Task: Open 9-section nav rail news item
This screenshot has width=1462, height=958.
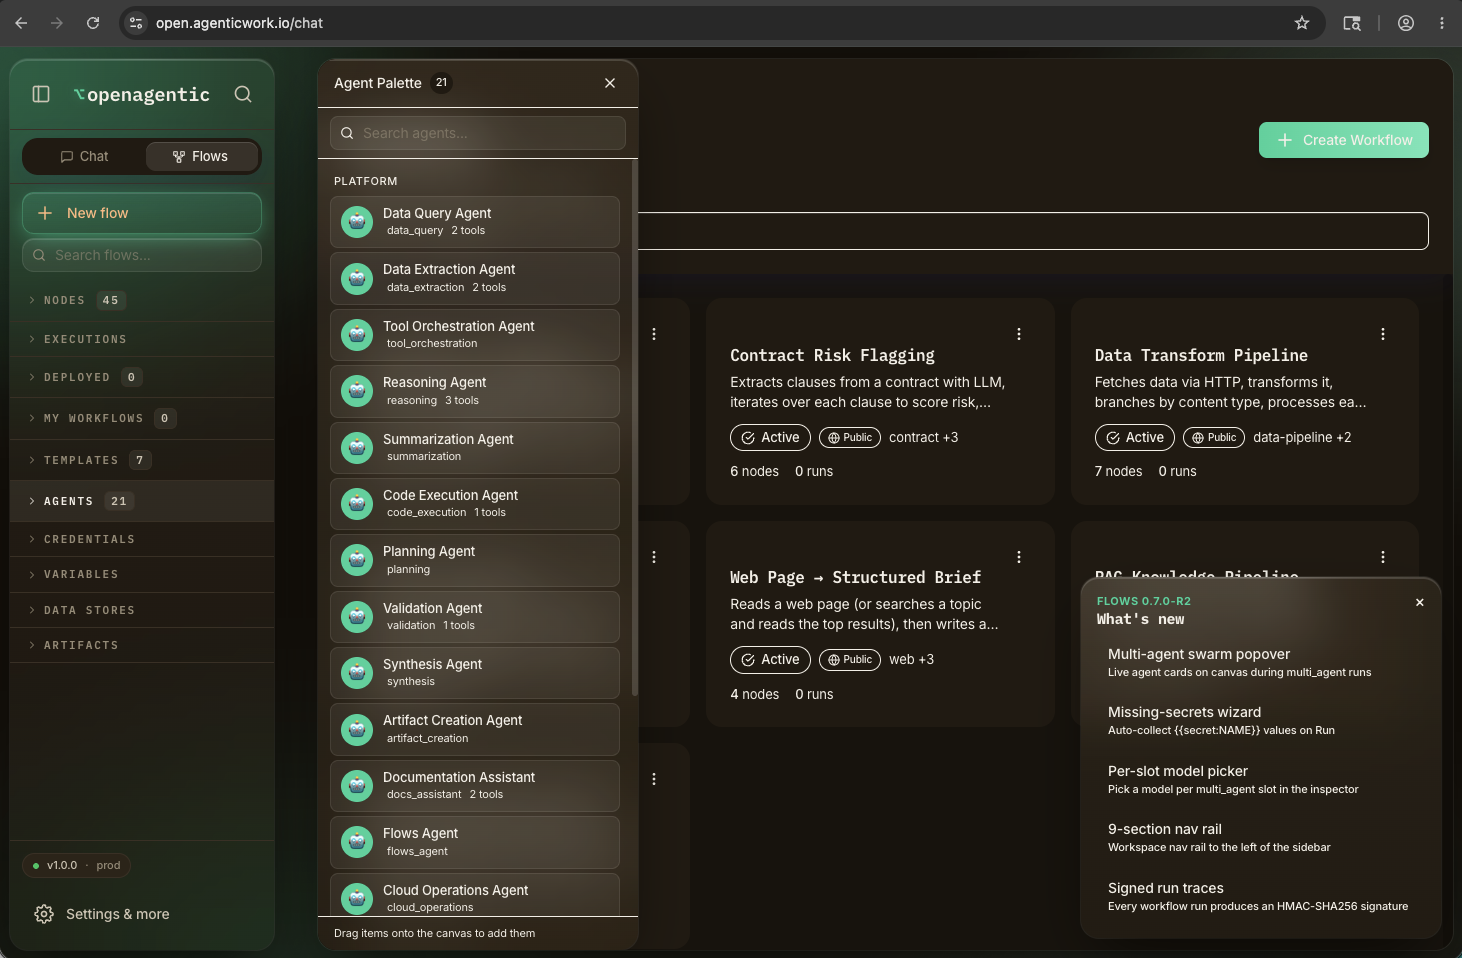Action: 1260,838
